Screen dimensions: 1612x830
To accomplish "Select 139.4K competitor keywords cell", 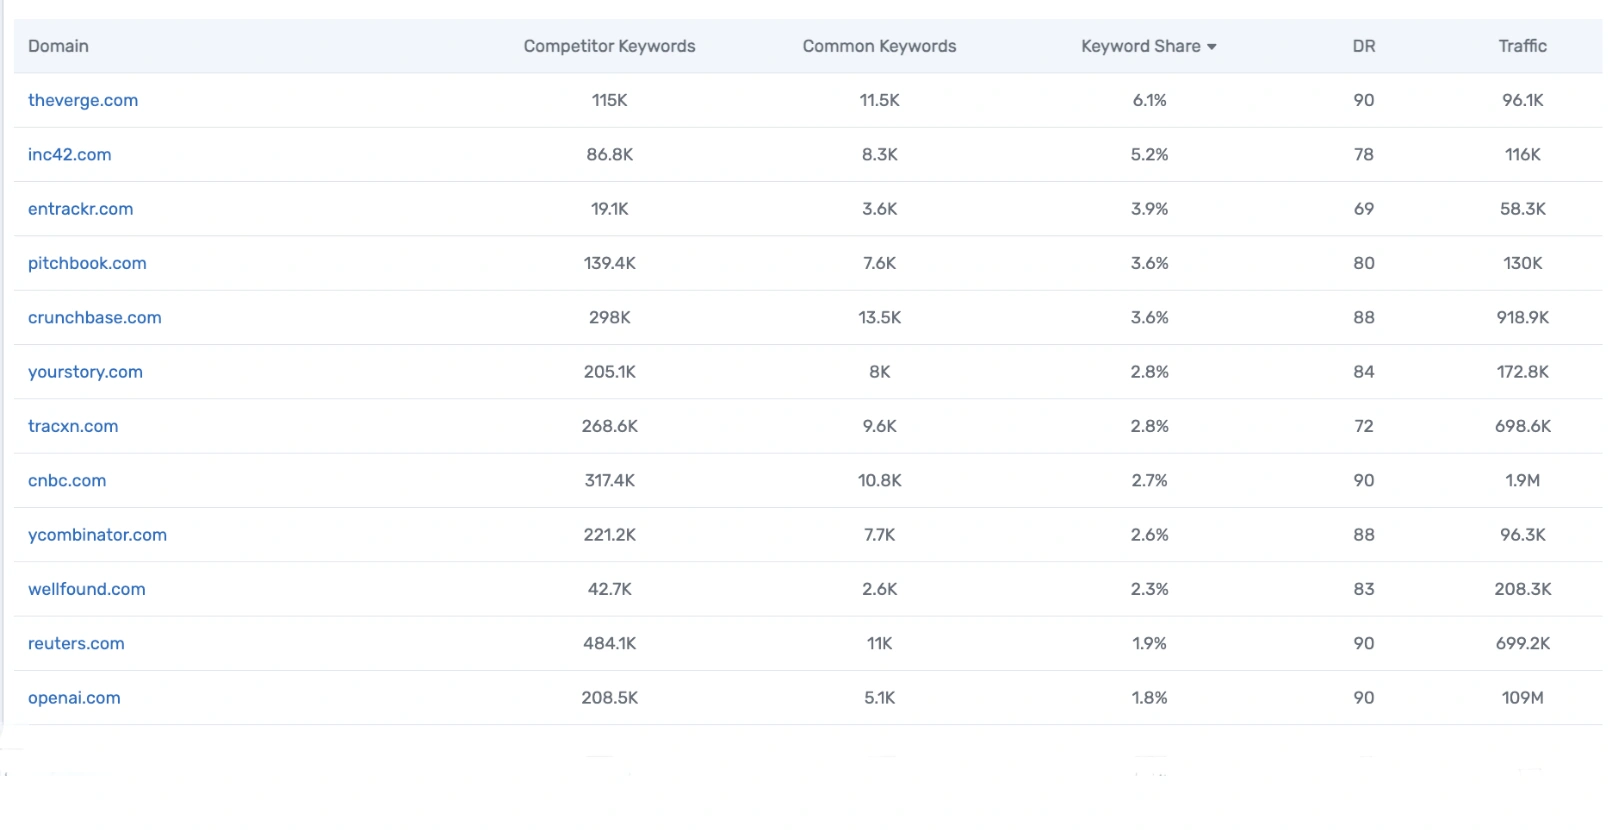I will point(609,263).
